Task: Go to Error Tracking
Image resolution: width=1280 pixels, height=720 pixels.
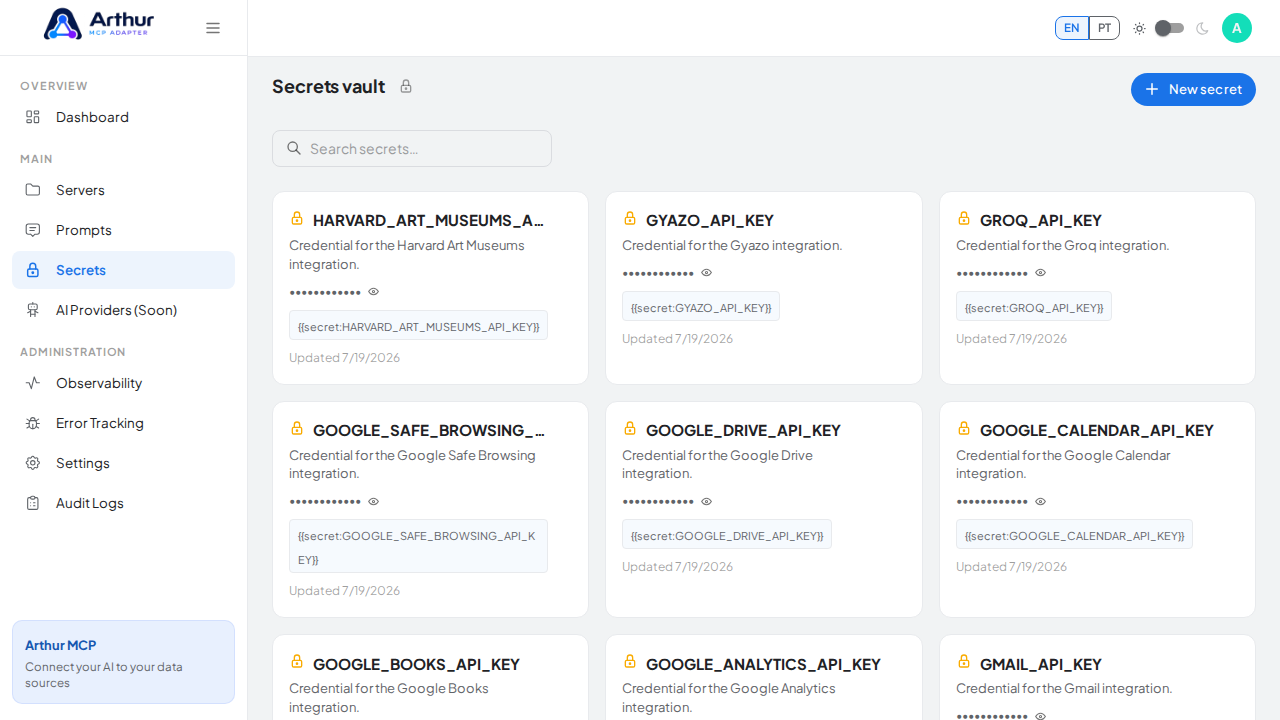Action: click(123, 423)
